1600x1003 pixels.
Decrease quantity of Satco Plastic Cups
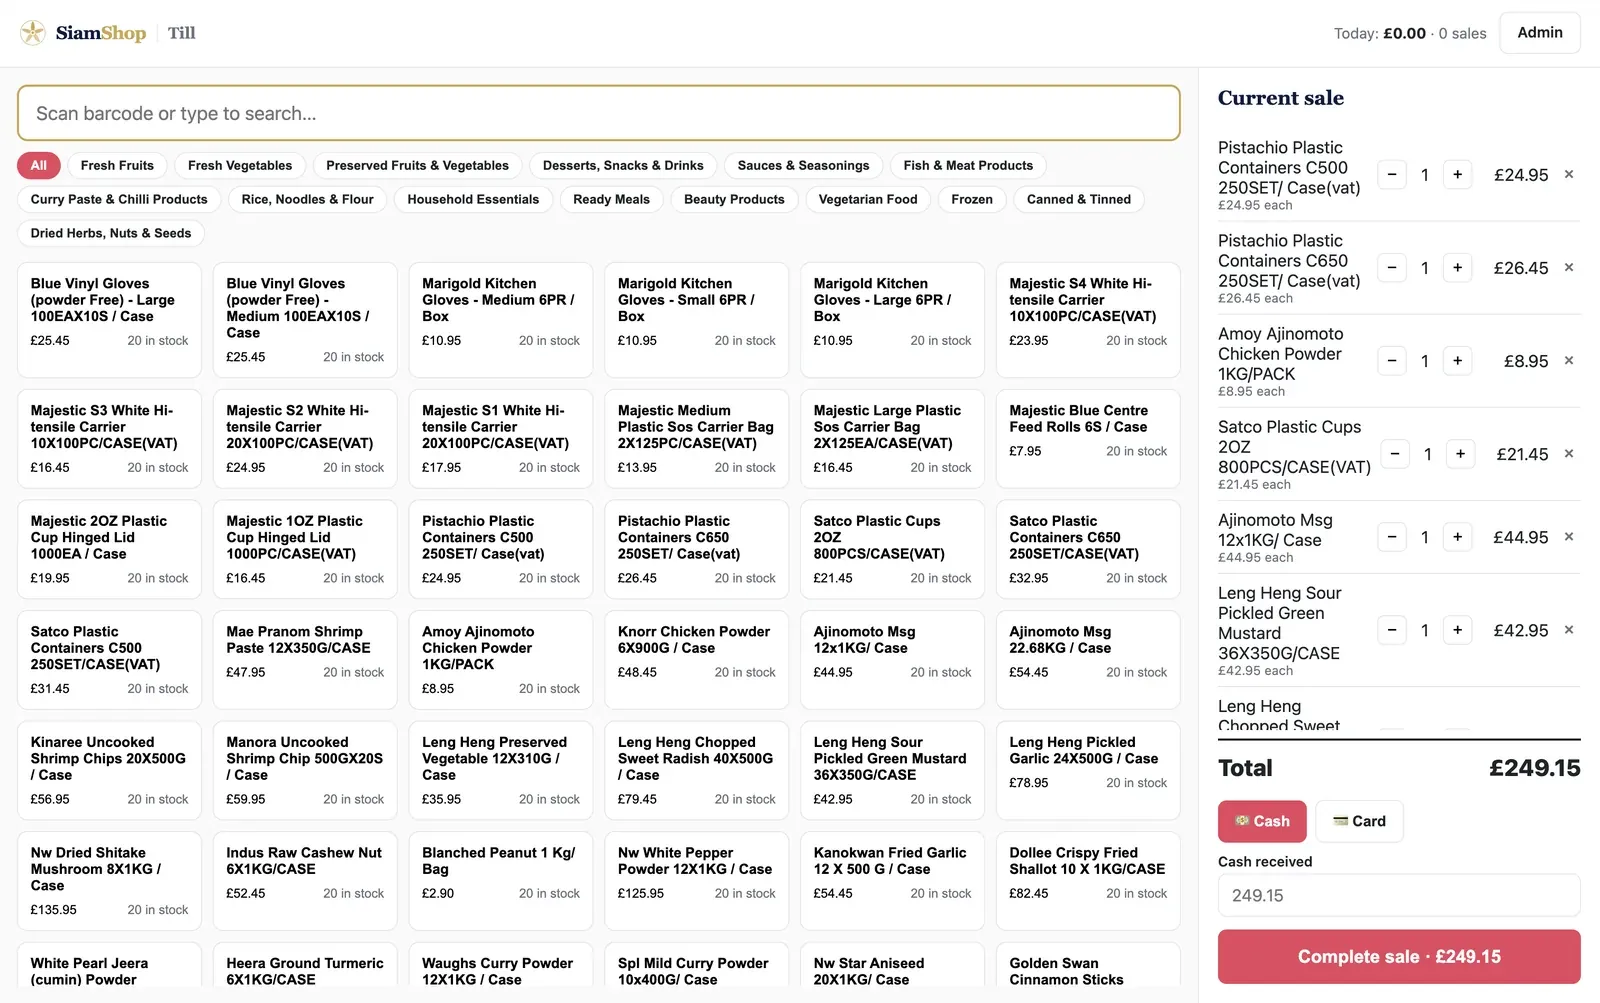(1395, 454)
